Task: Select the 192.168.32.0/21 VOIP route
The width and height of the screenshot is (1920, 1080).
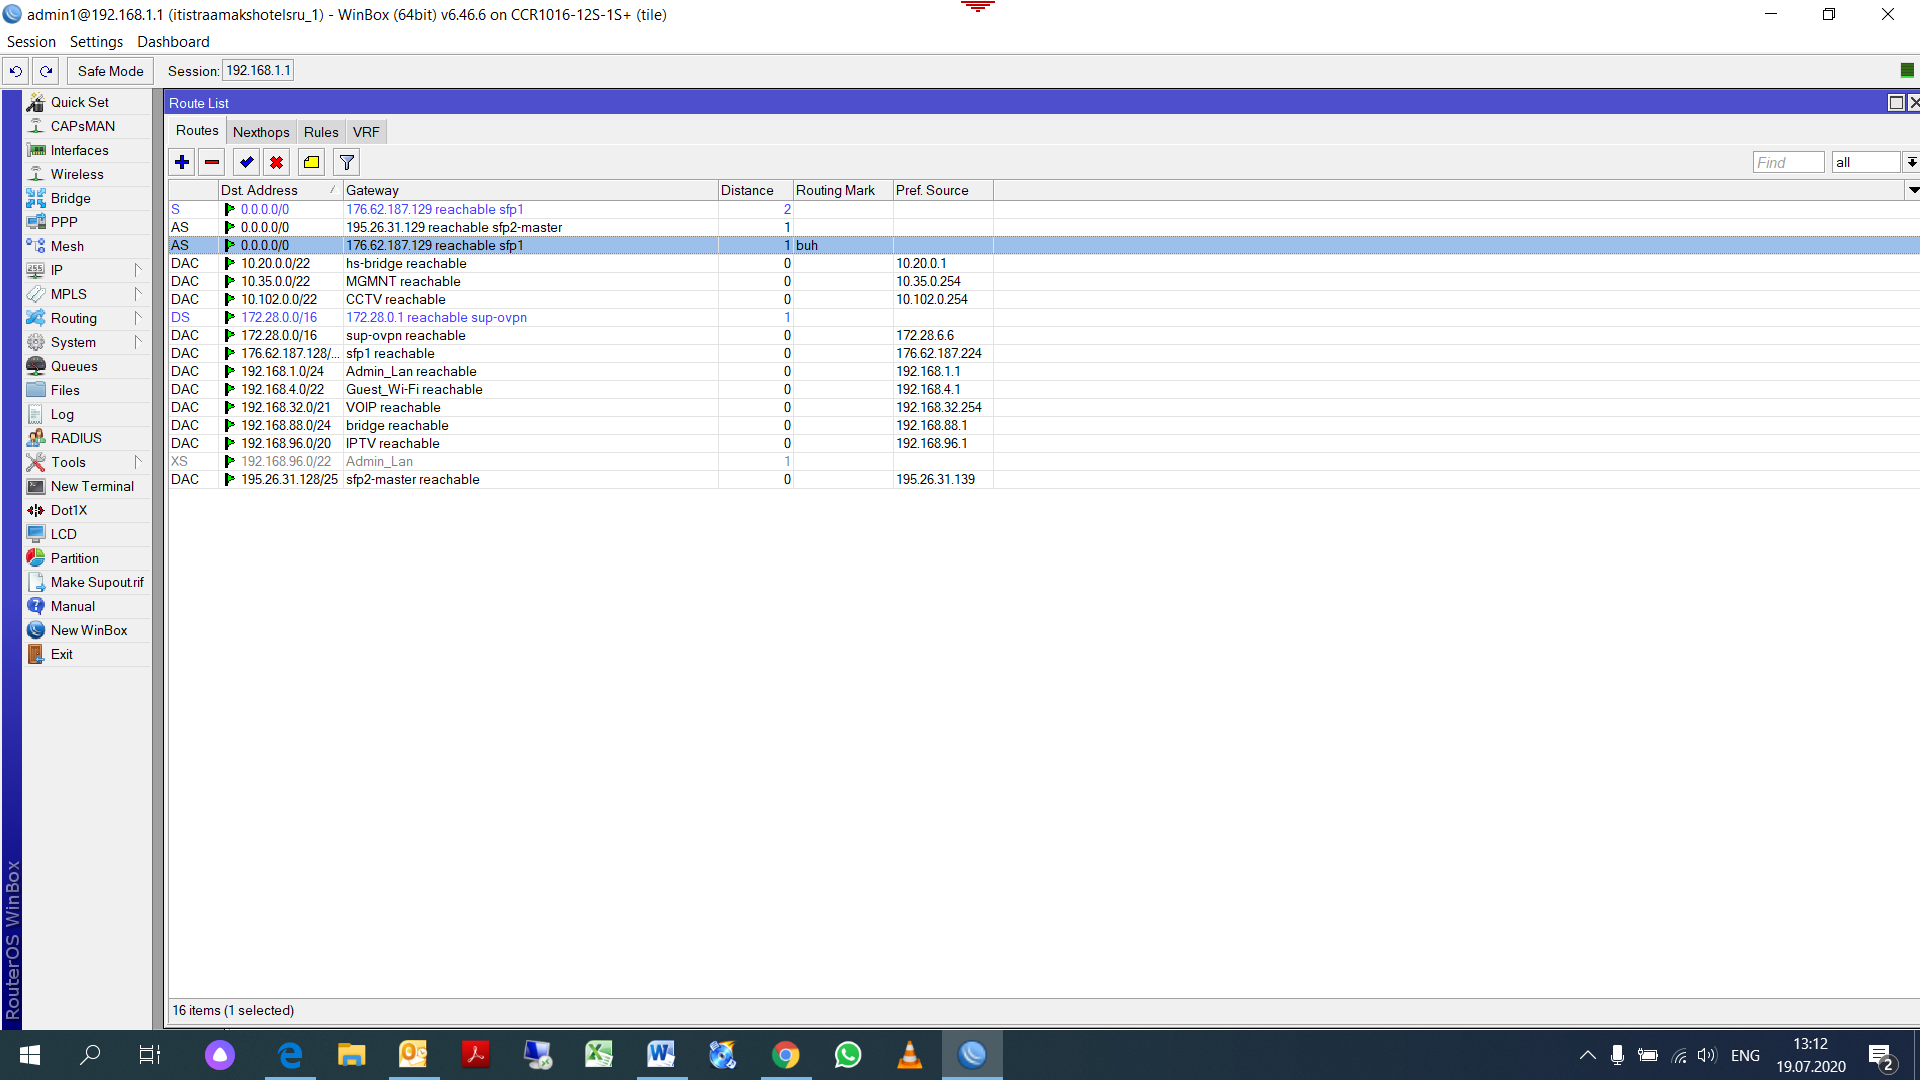Action: tap(1043, 407)
